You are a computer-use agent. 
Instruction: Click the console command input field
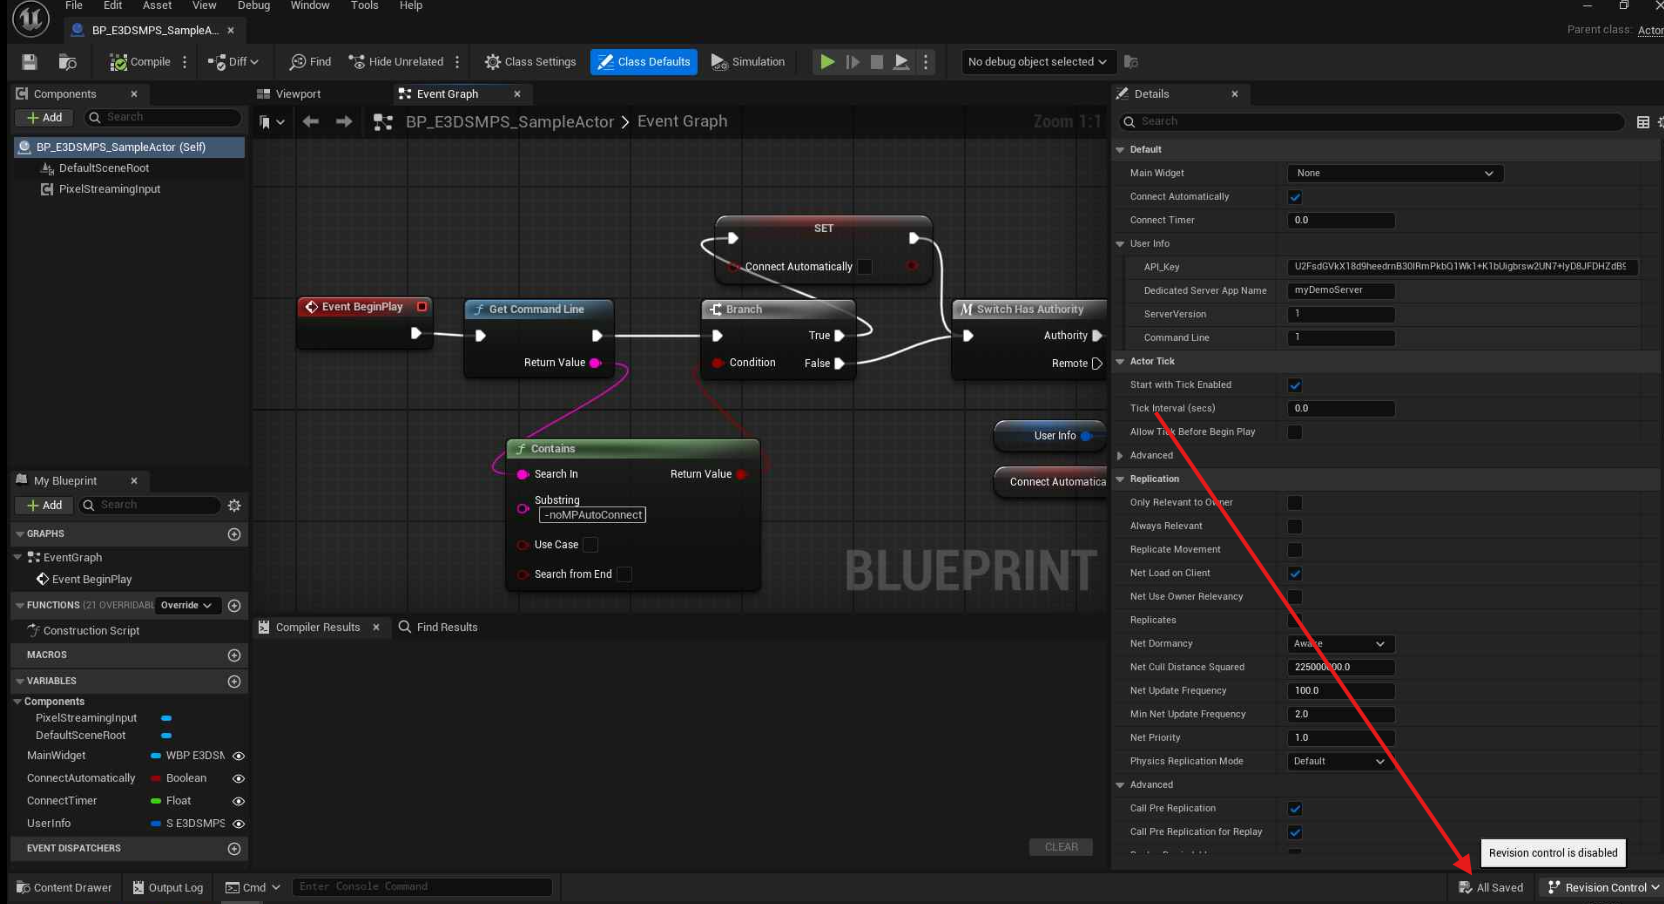point(421,887)
